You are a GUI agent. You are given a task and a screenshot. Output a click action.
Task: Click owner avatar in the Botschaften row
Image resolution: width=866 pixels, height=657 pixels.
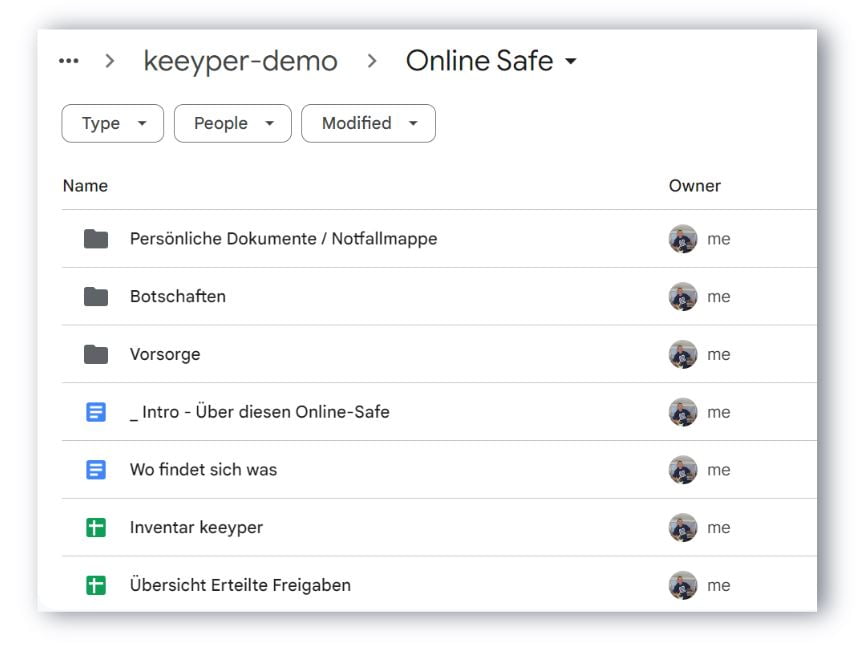point(683,297)
